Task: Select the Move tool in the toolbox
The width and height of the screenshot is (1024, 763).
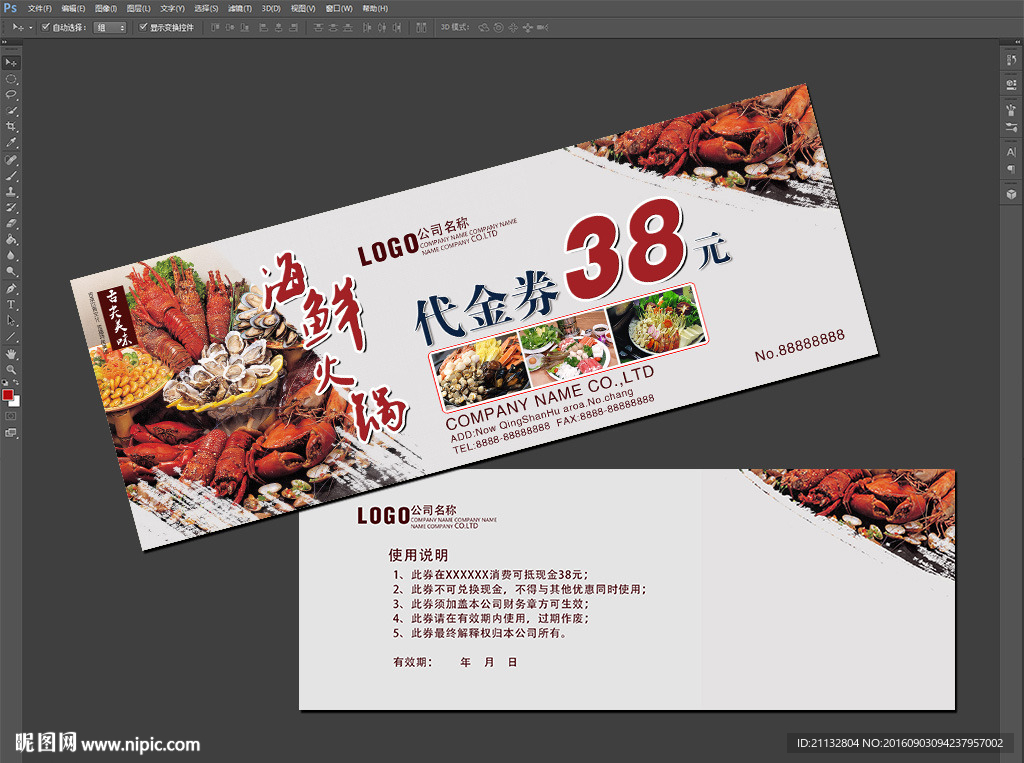Action: coord(11,63)
